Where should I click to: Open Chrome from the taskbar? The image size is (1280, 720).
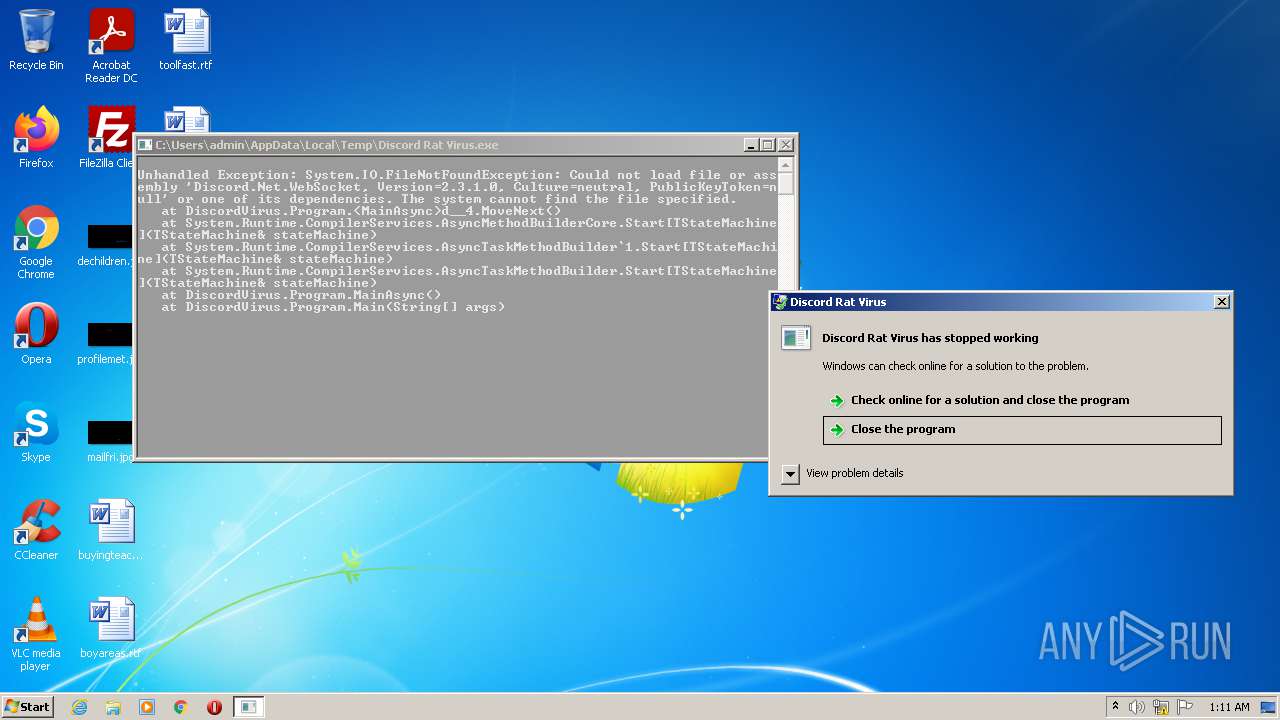point(181,707)
